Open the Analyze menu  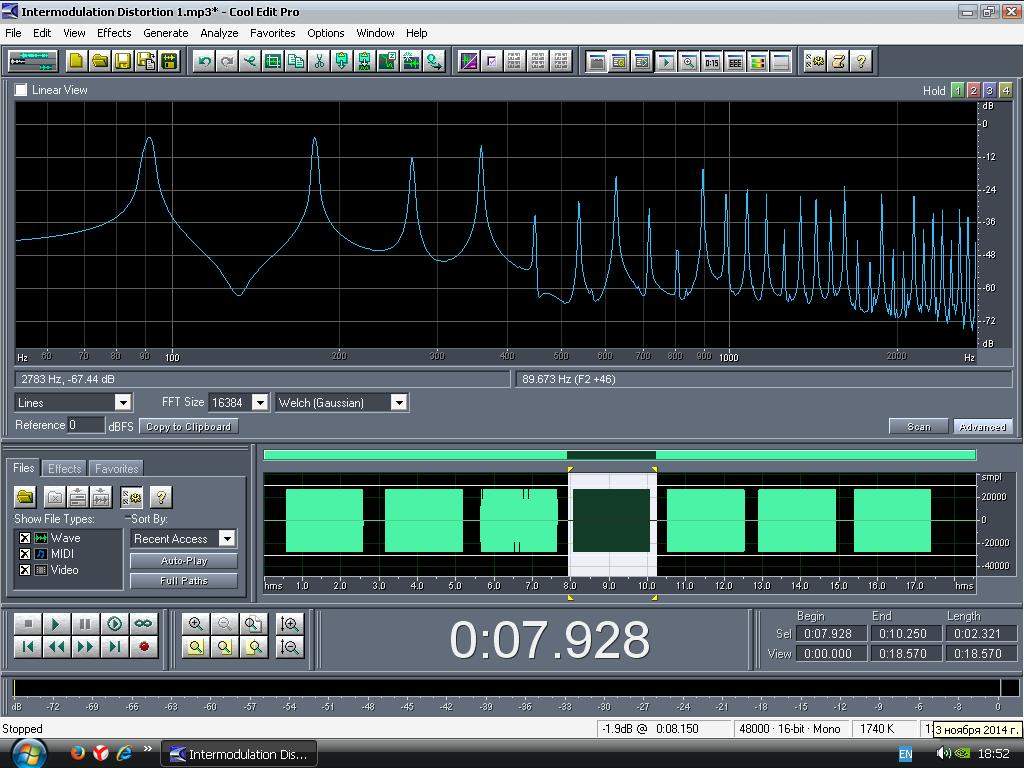[219, 33]
